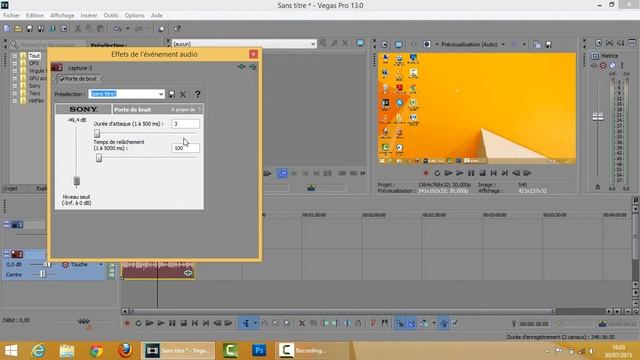Open the Affichage menu
This screenshot has height=360, width=640.
pos(62,15)
